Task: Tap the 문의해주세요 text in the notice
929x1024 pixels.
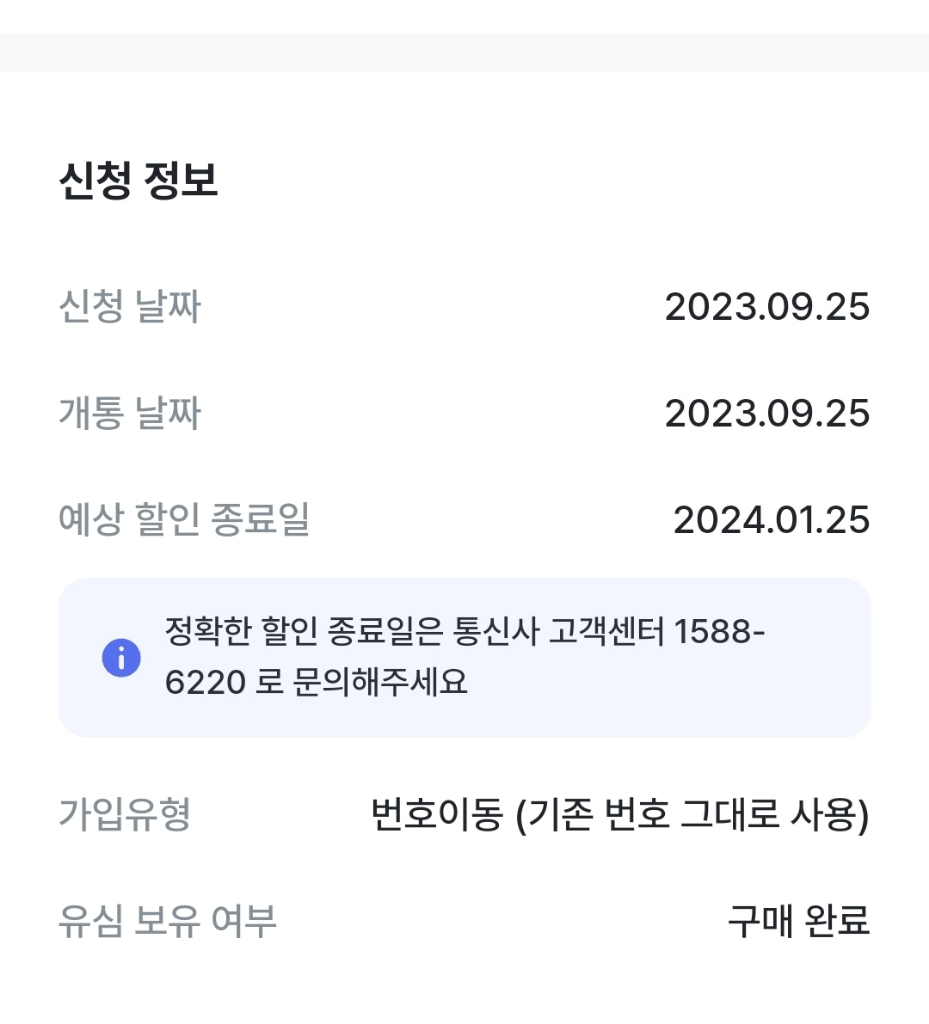Action: coord(380,683)
